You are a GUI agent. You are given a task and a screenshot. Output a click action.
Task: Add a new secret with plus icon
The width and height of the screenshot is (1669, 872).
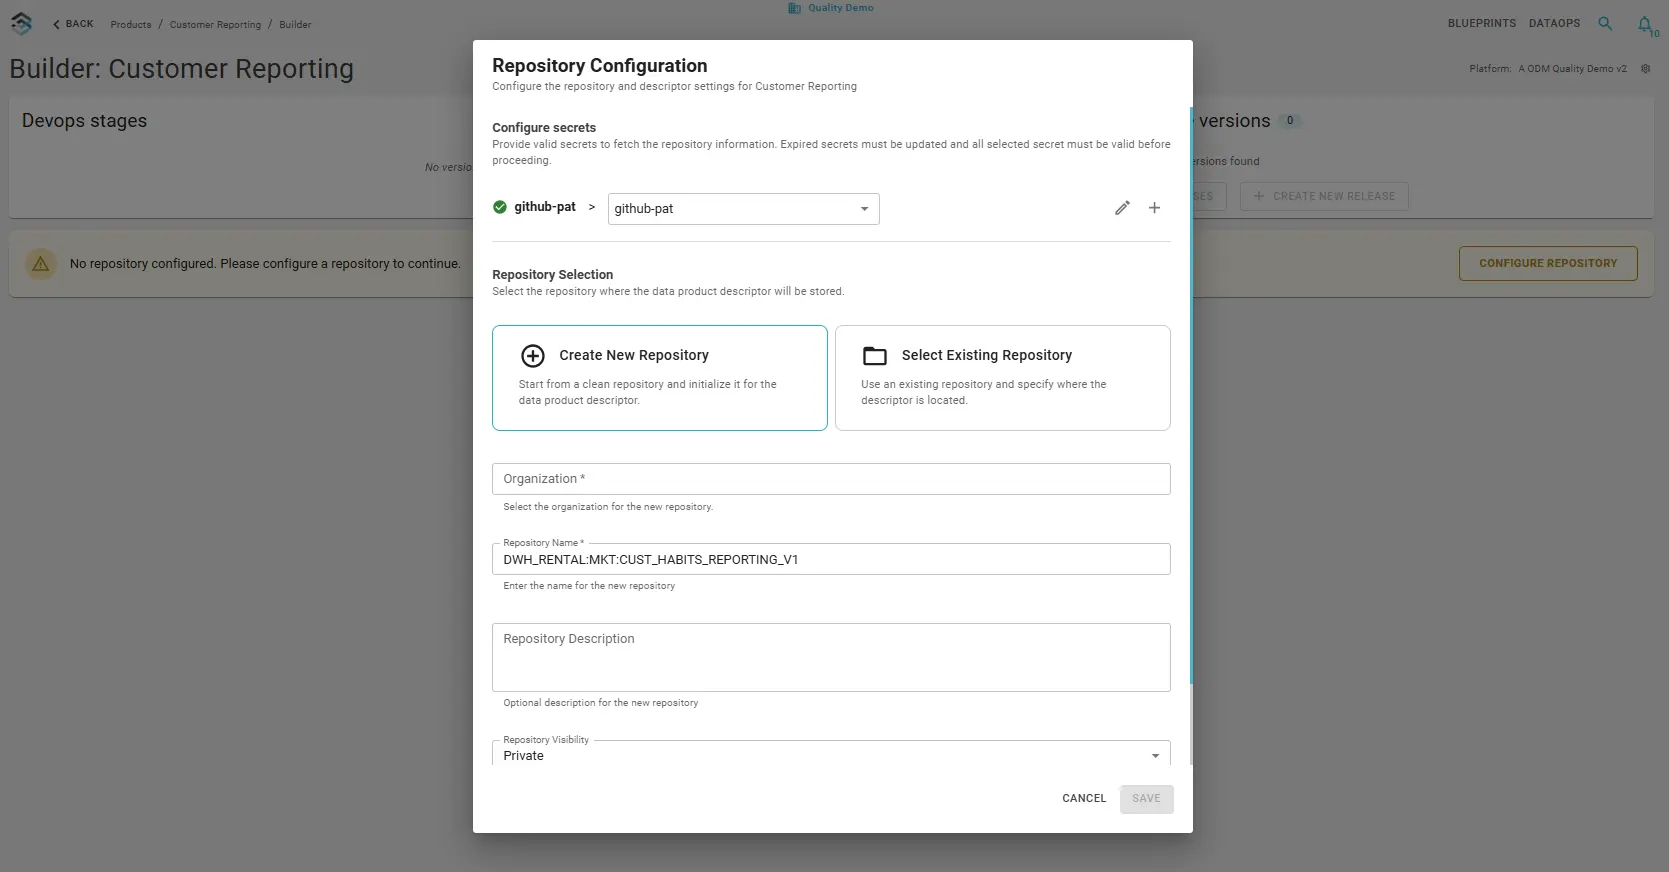pos(1154,208)
